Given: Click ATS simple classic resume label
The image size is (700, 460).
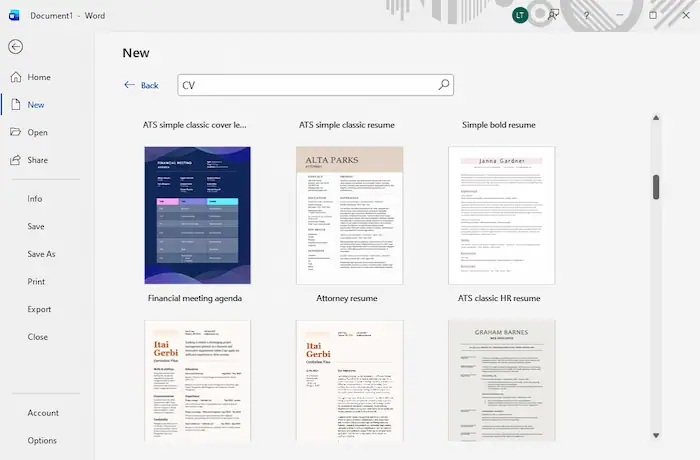Looking at the screenshot, I should pyautogui.click(x=347, y=125).
